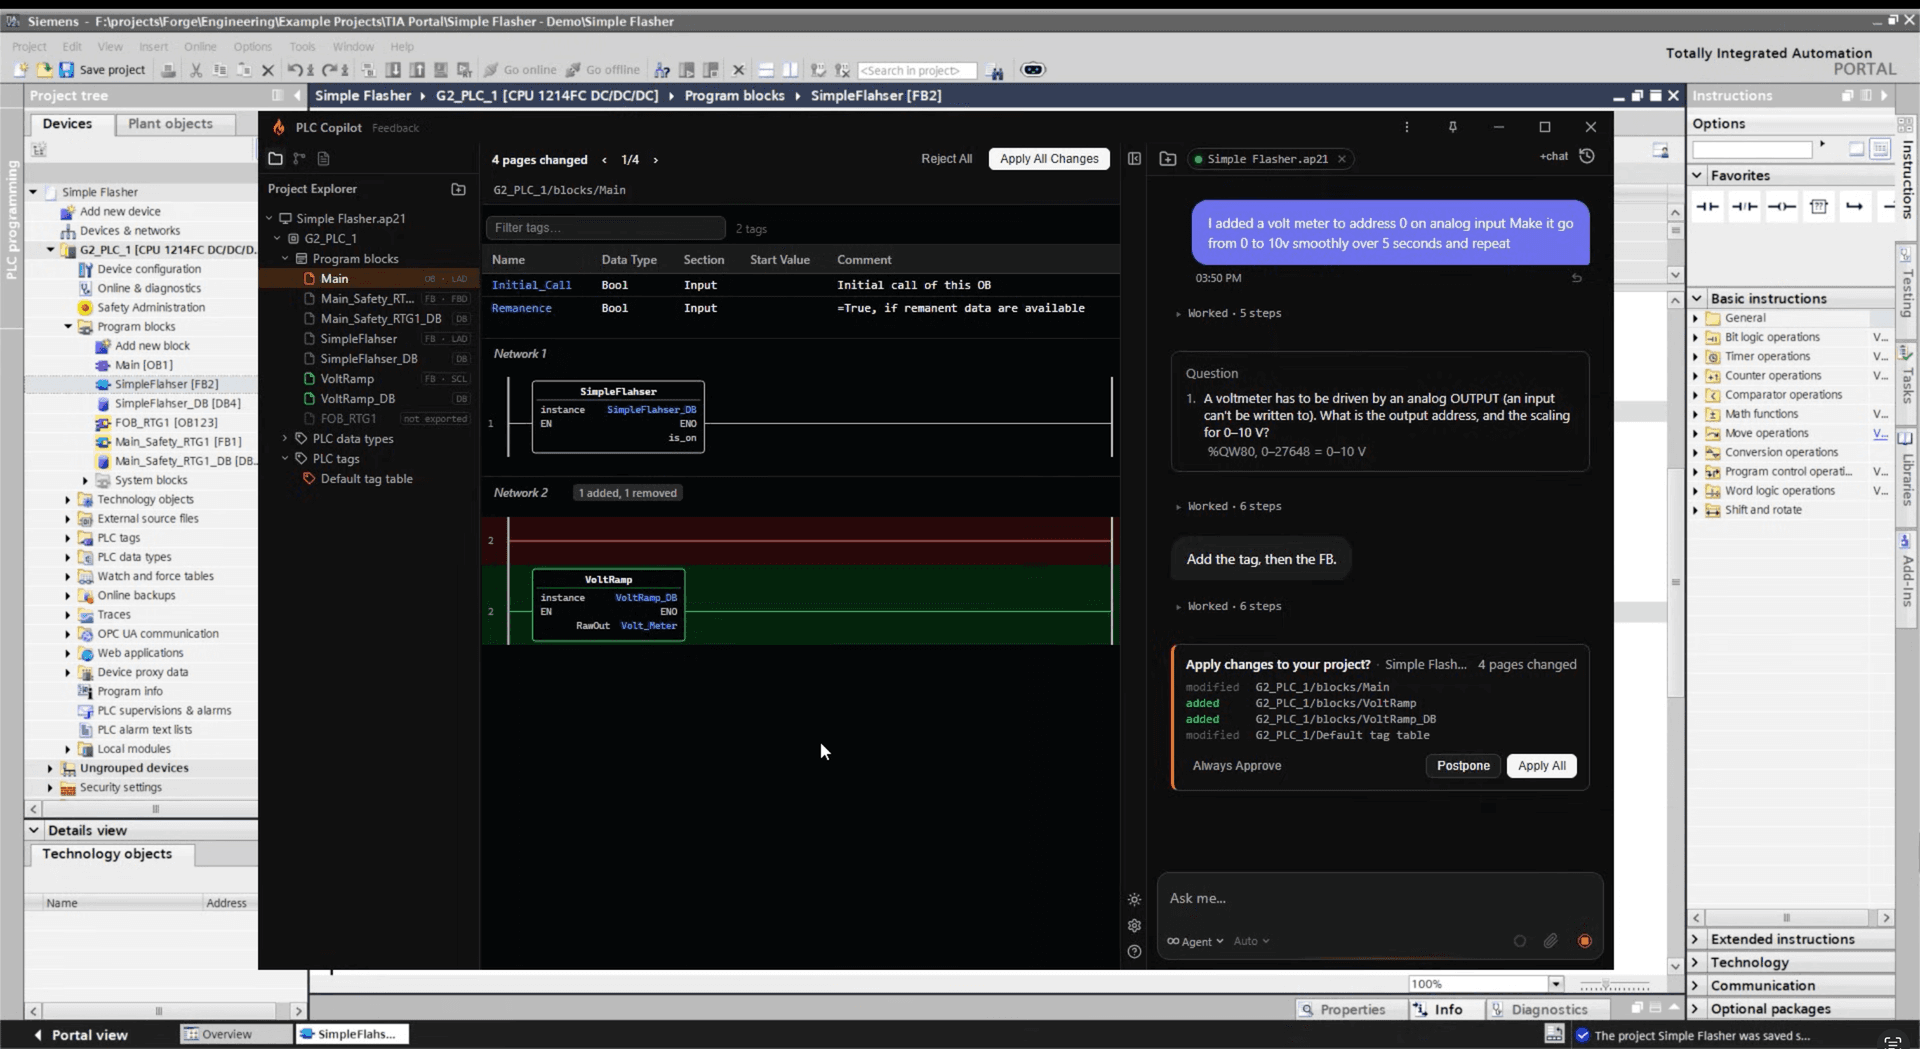Collapse the side panel icon left of chat
Screen dimensions: 1920x1049
pos(1134,158)
